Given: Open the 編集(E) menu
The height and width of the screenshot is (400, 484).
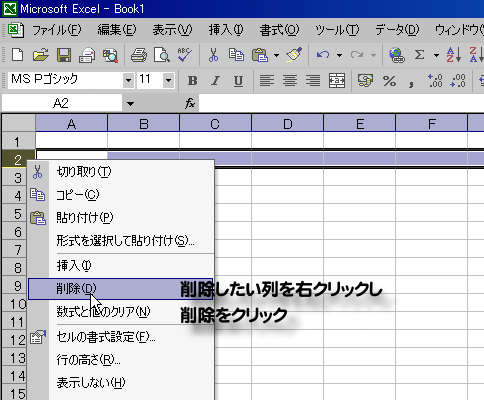Looking at the screenshot, I should pyautogui.click(x=117, y=30).
